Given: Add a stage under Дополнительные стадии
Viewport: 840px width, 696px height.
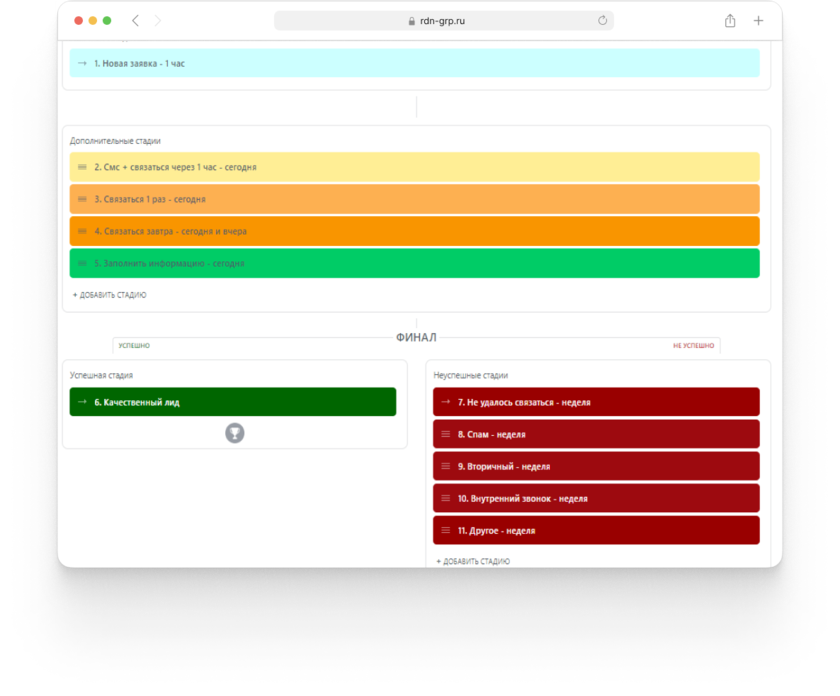Looking at the screenshot, I should tap(110, 295).
